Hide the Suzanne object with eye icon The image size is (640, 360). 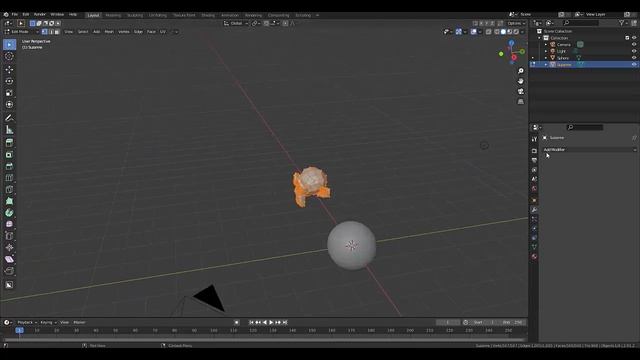point(634,64)
